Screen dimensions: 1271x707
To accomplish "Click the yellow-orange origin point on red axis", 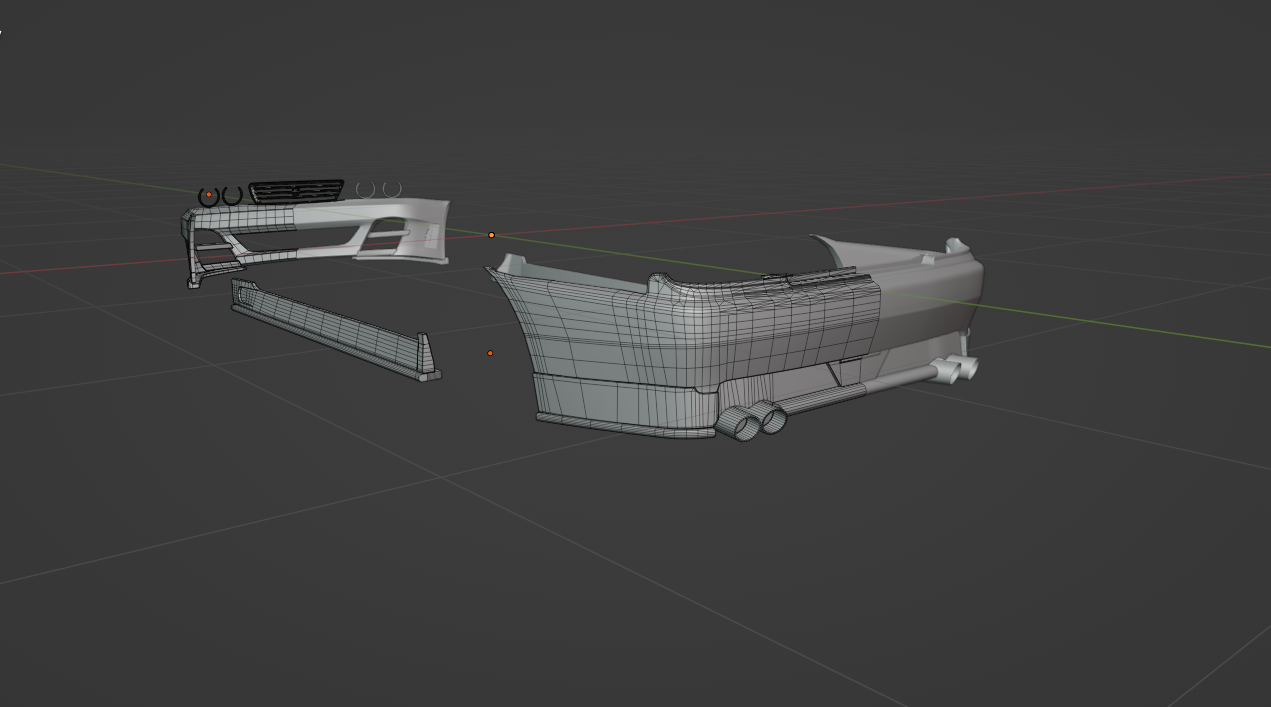I will 491,235.
